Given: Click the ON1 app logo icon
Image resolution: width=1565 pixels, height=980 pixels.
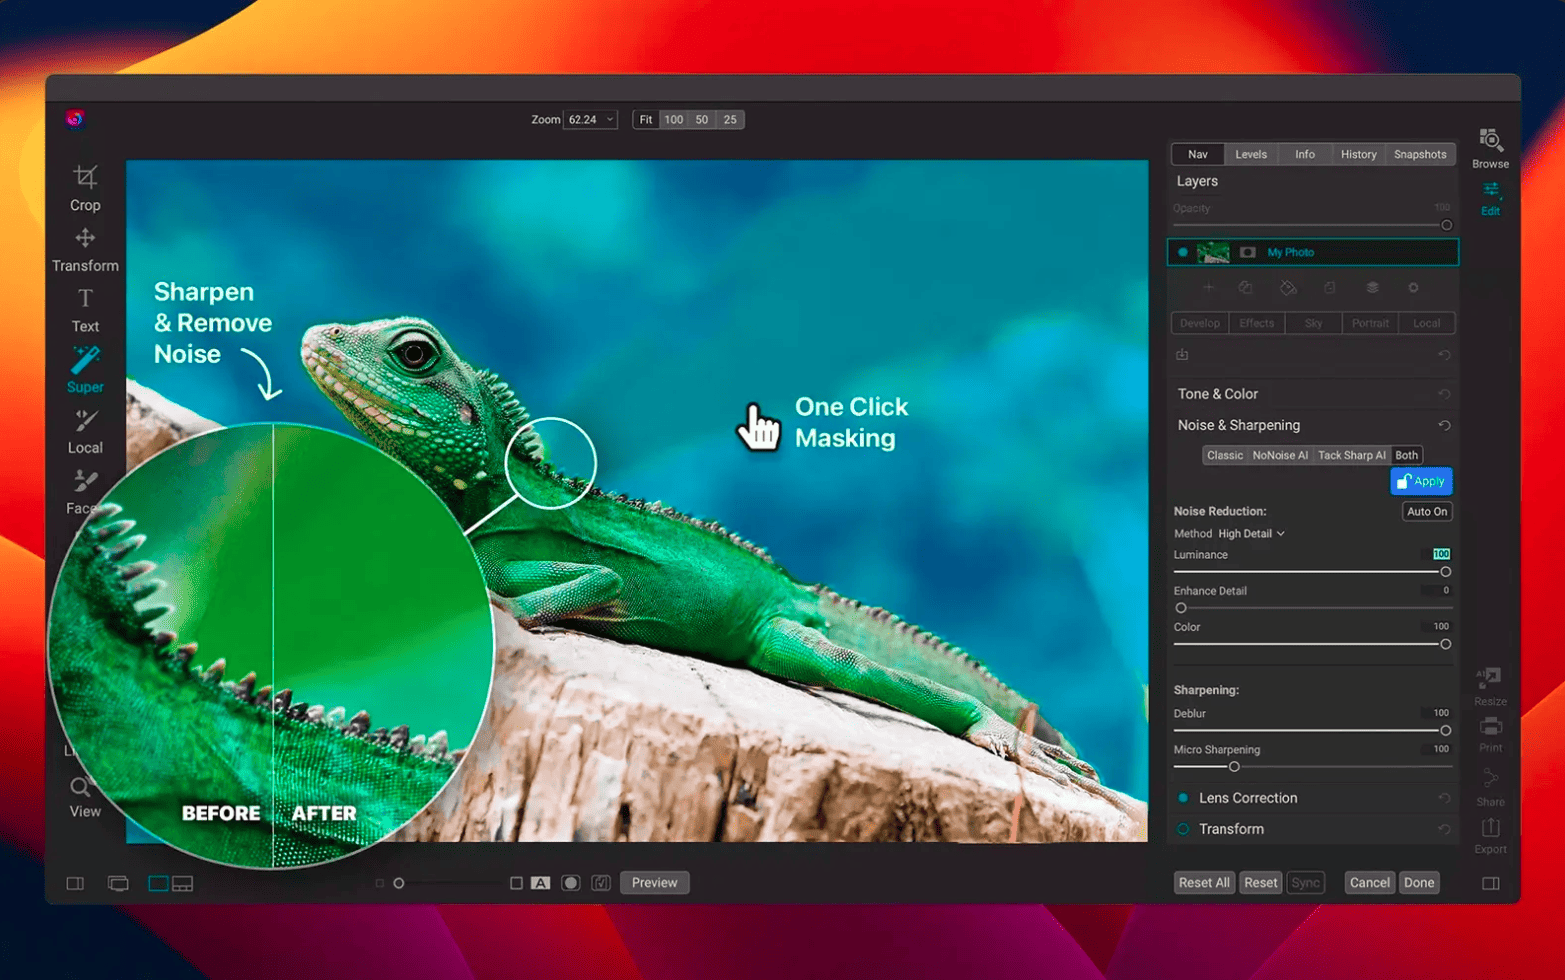Looking at the screenshot, I should click(x=75, y=119).
